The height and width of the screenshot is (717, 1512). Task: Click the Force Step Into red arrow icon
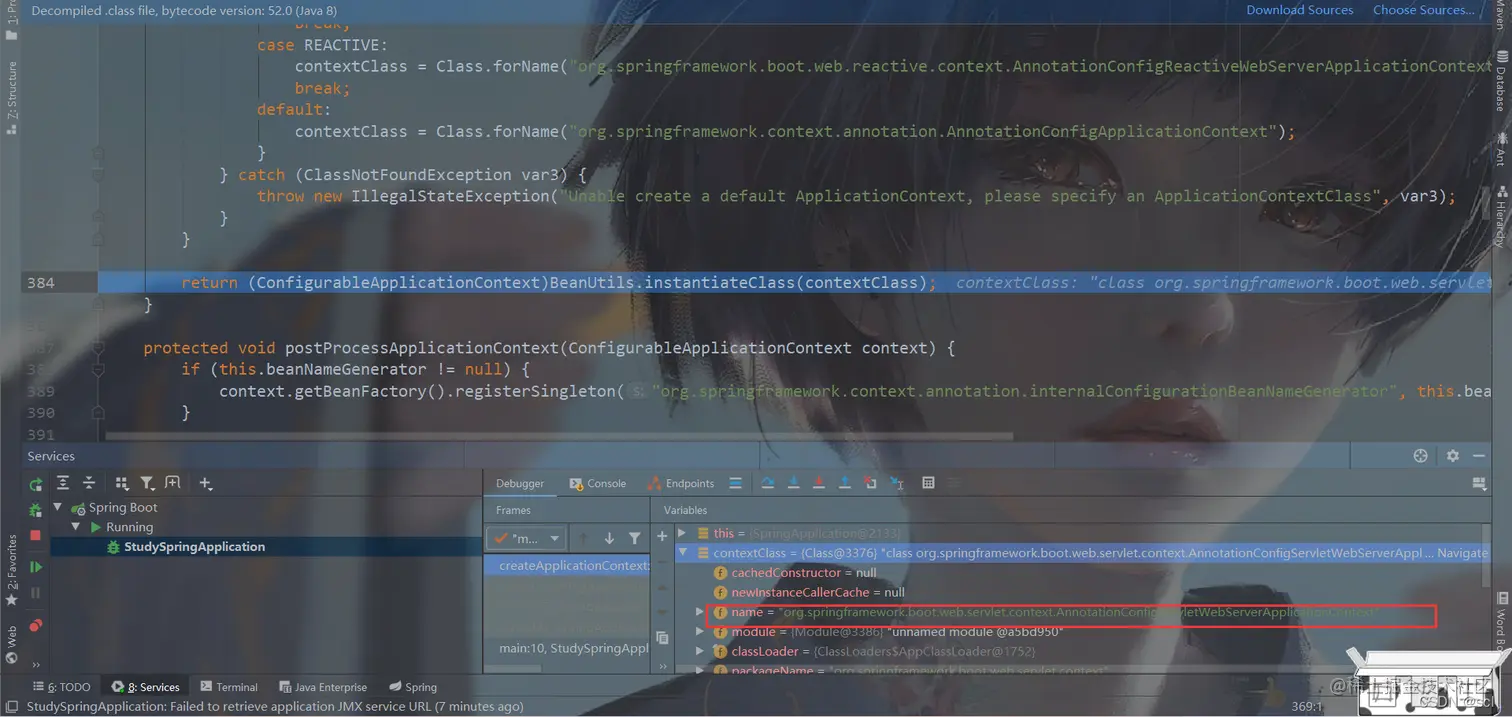(819, 483)
